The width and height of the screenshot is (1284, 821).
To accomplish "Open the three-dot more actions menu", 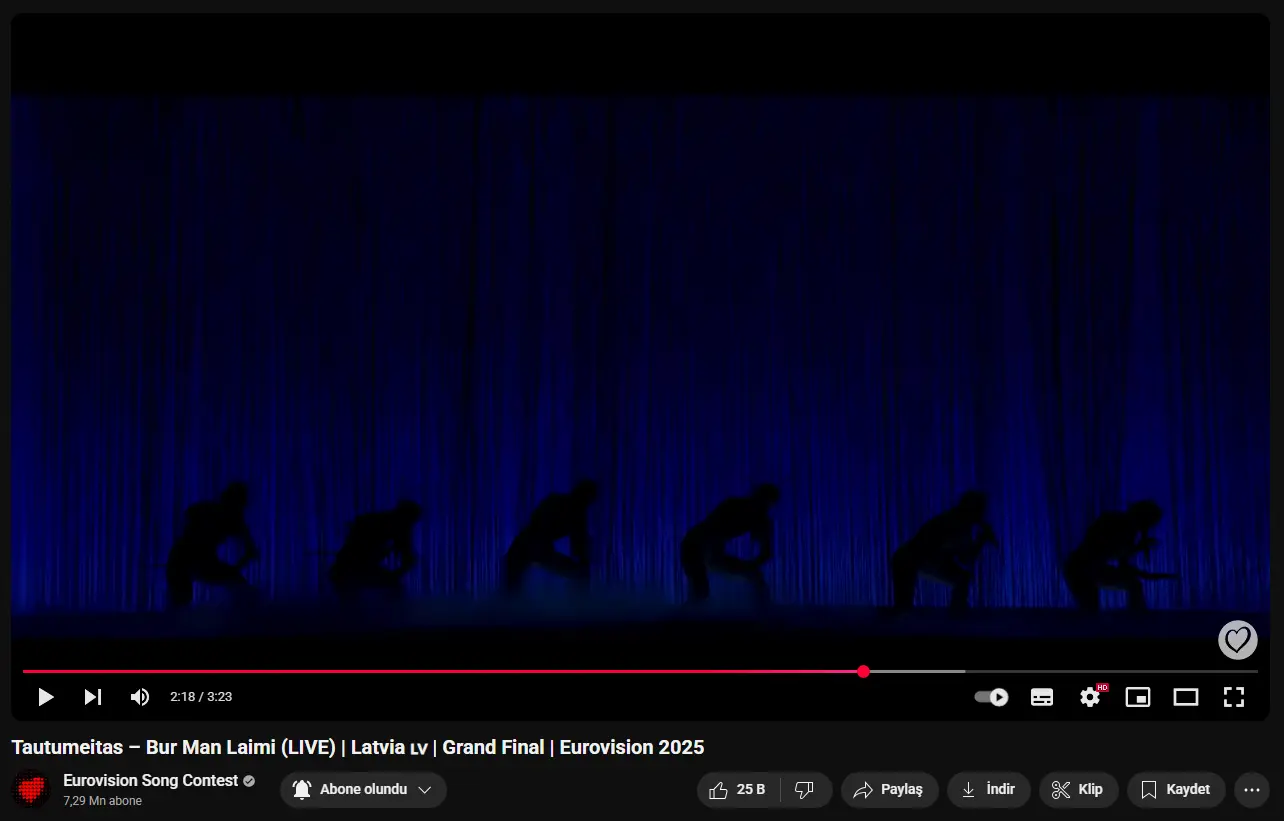I will tap(1252, 790).
